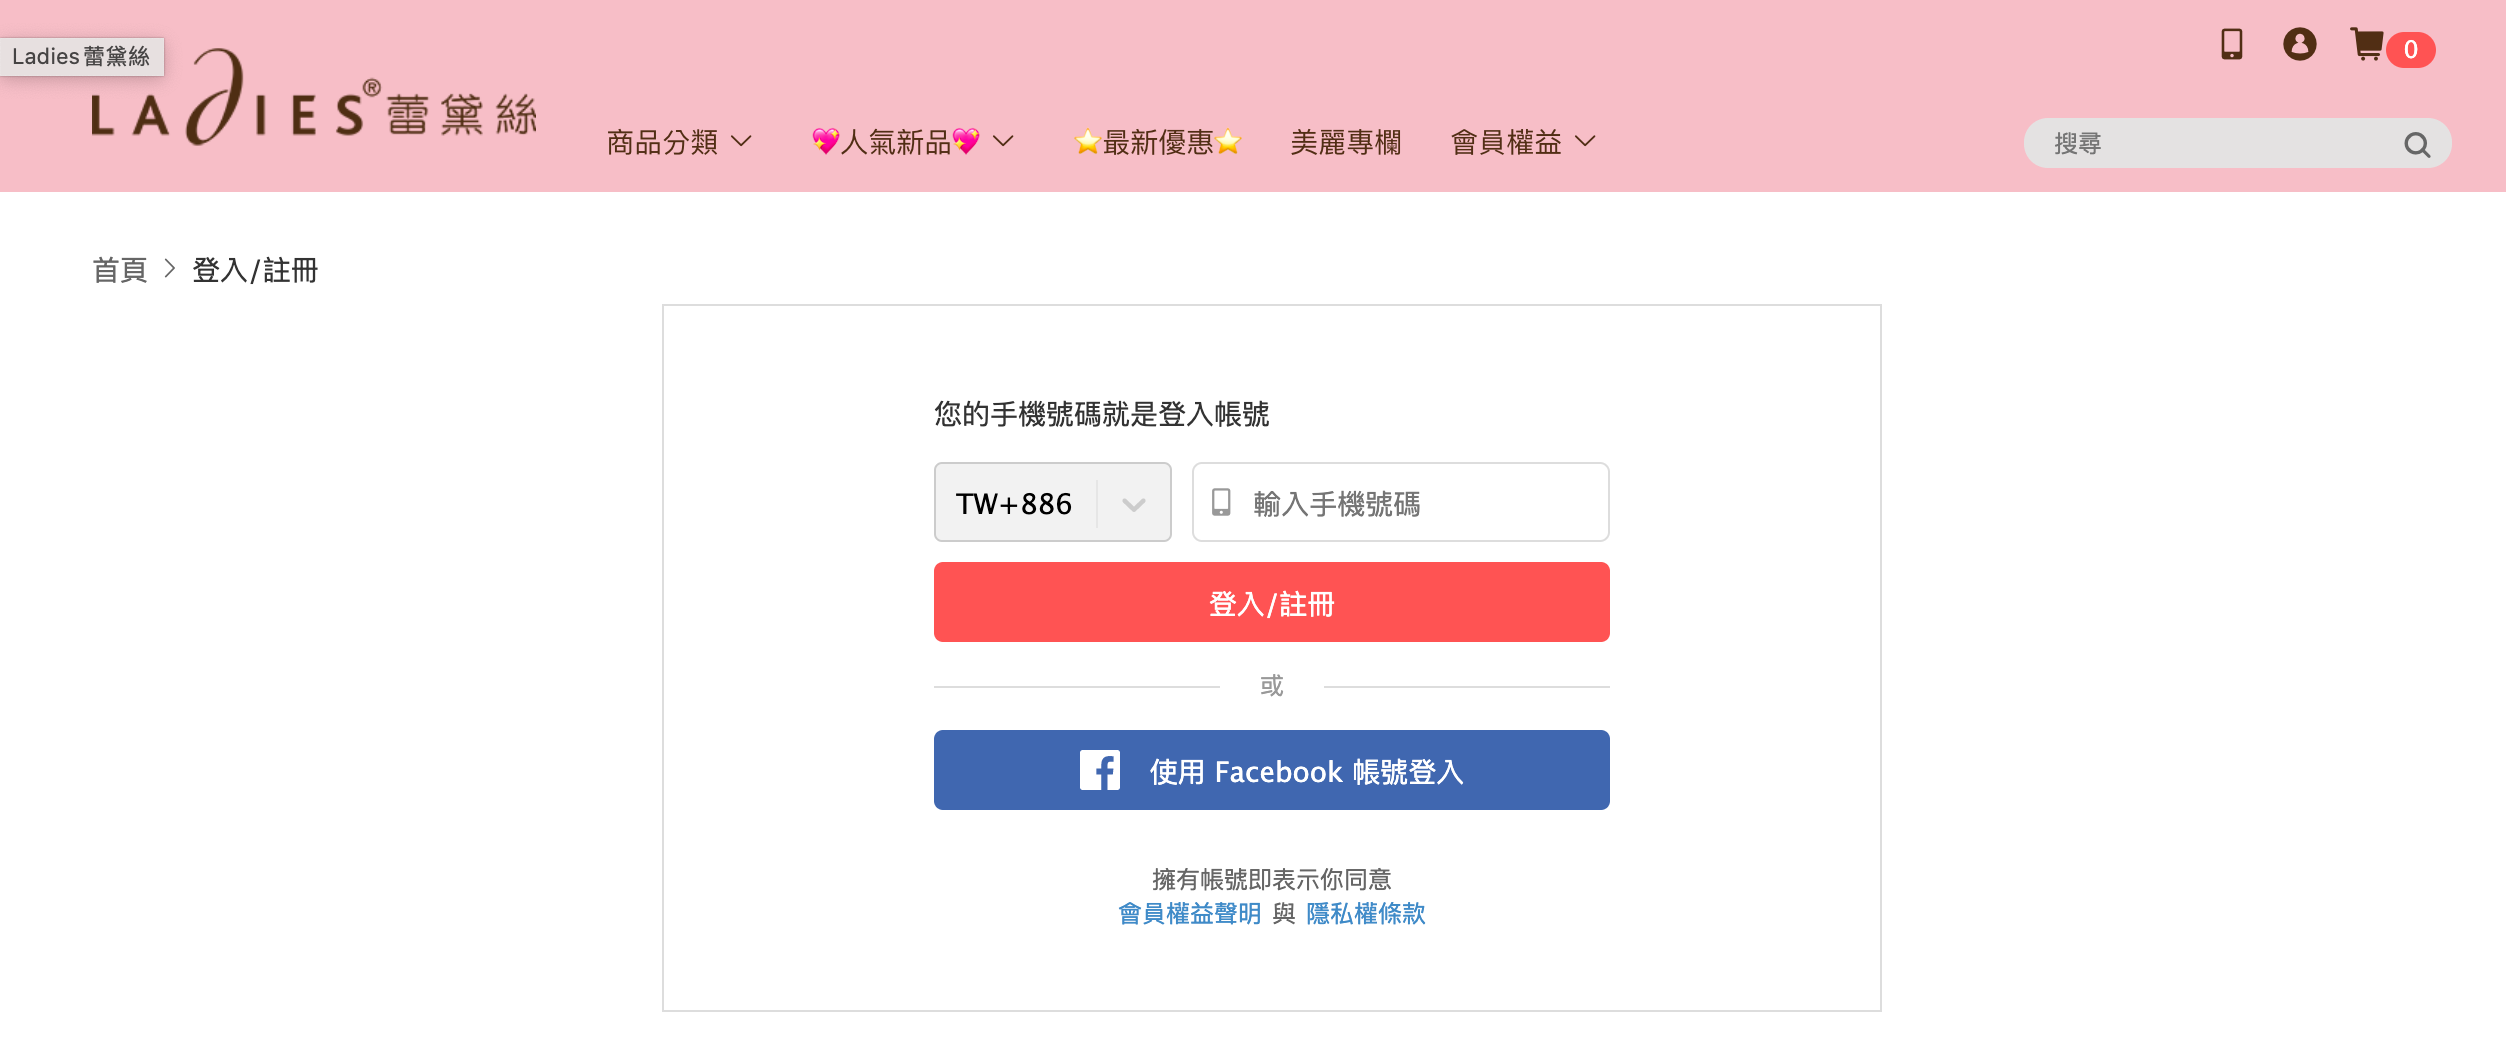
Task: Click the red cart count badge
Action: [x=2410, y=49]
